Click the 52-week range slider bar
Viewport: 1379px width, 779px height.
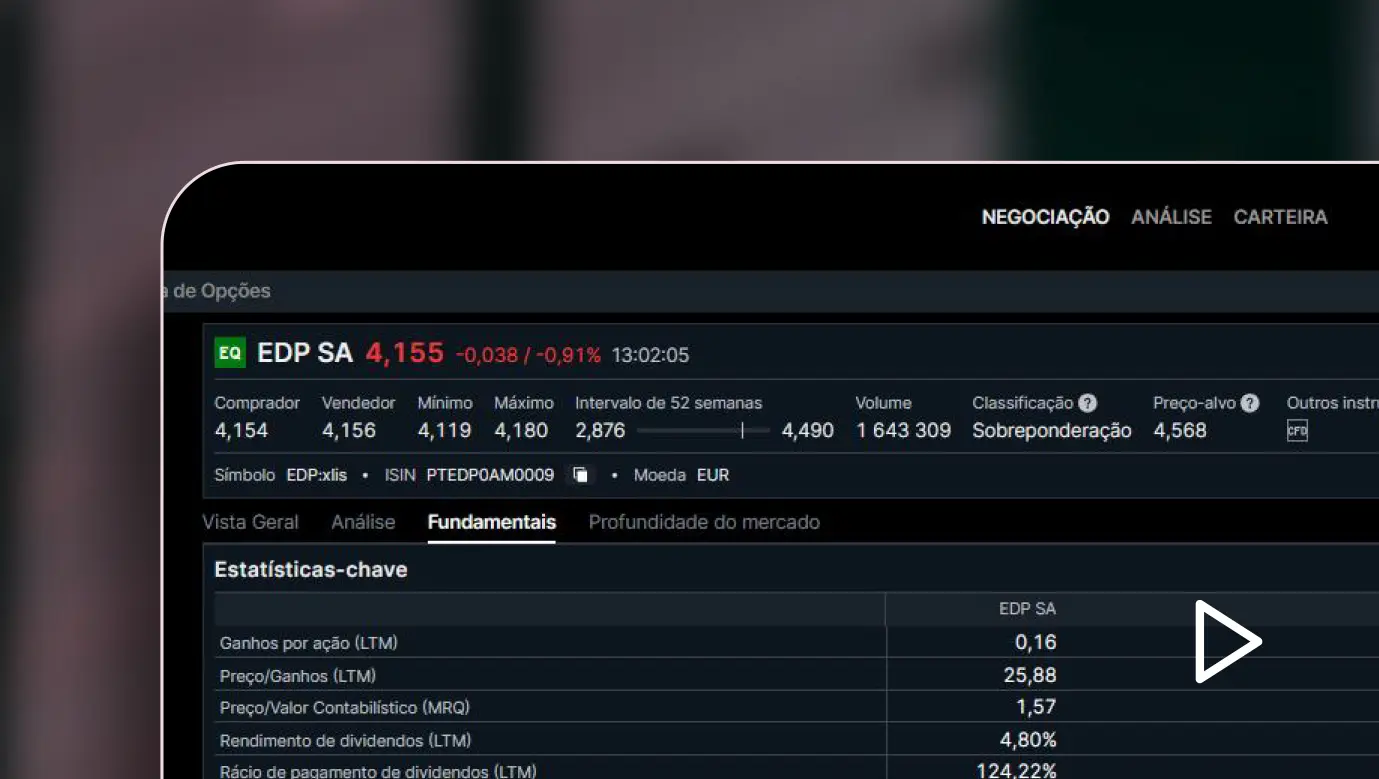[x=703, y=431]
